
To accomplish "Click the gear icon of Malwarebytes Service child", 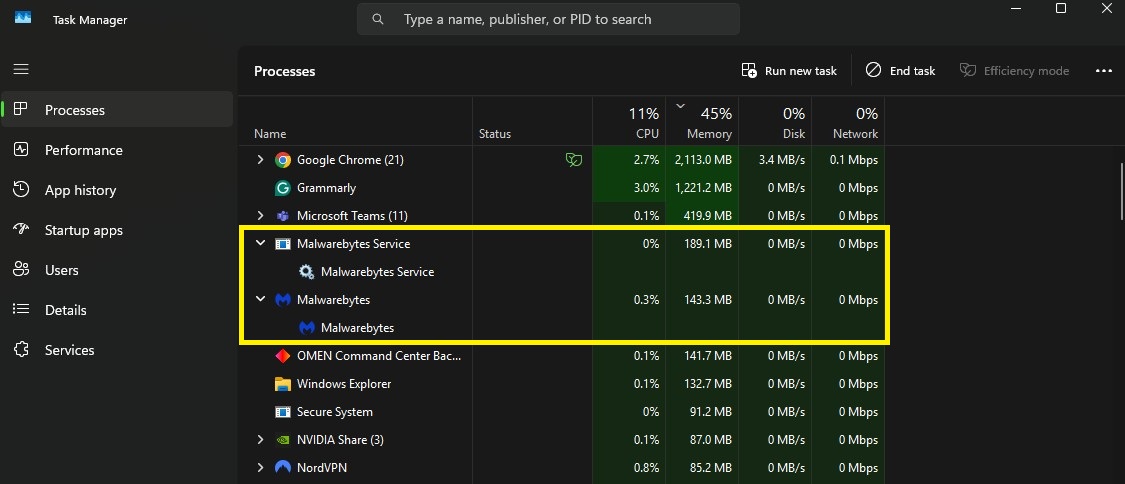I will pos(306,272).
